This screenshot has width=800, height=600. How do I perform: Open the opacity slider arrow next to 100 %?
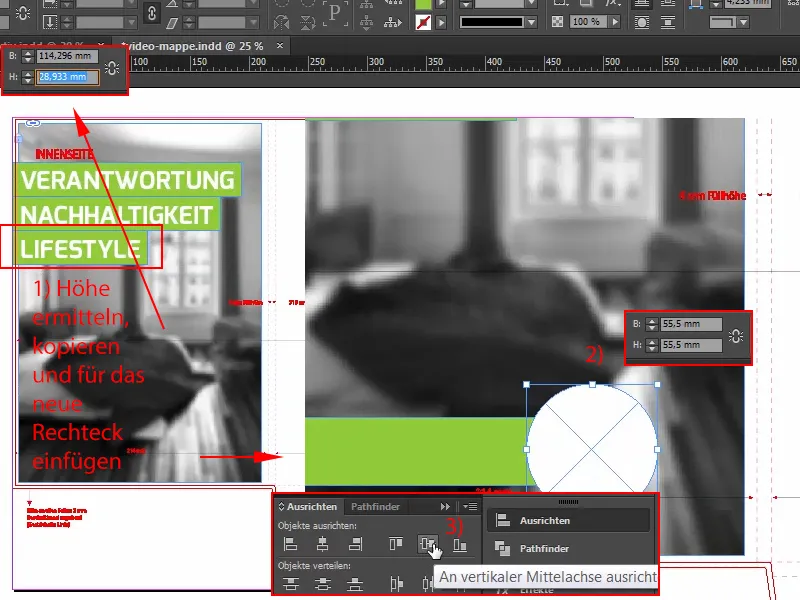pyautogui.click(x=615, y=22)
